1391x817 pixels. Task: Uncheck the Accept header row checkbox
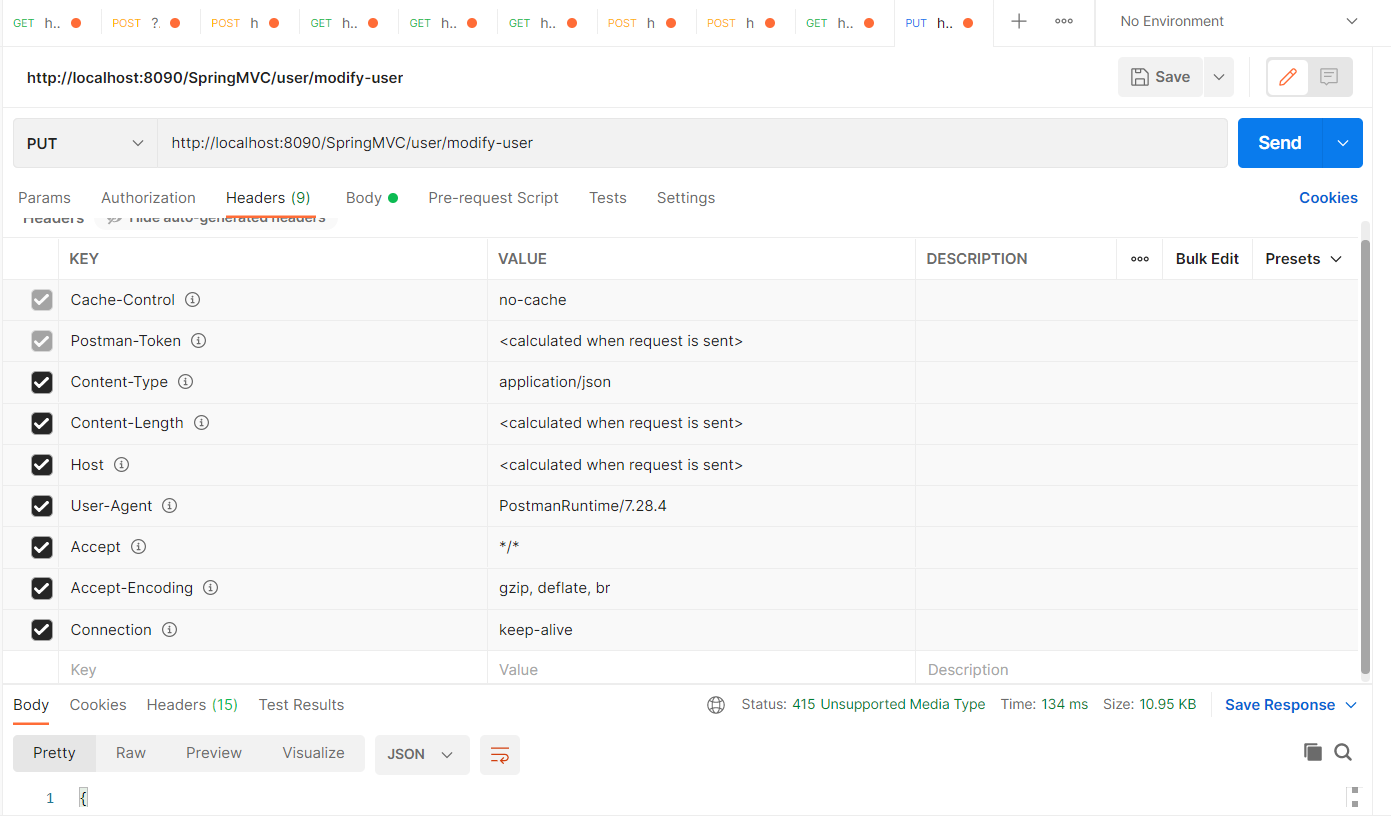pyautogui.click(x=42, y=547)
